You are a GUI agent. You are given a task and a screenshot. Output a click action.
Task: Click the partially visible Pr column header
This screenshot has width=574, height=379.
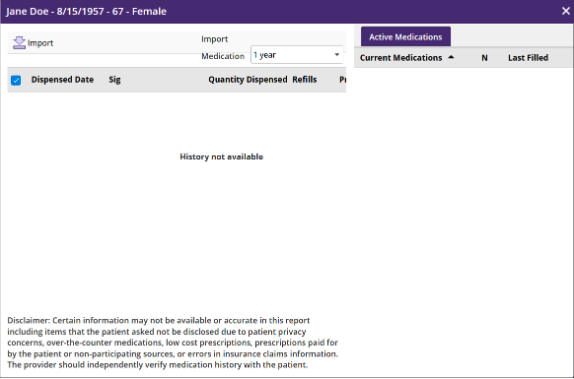[x=343, y=79]
